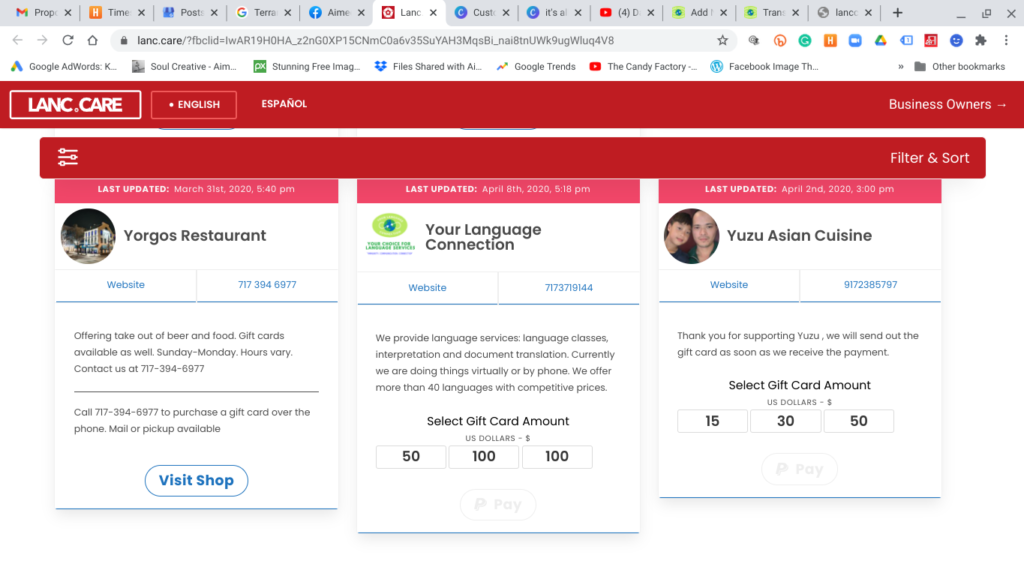The image size is (1024, 576).
Task: Click Your Language Connection logo thumbnail
Action: [x=390, y=234]
